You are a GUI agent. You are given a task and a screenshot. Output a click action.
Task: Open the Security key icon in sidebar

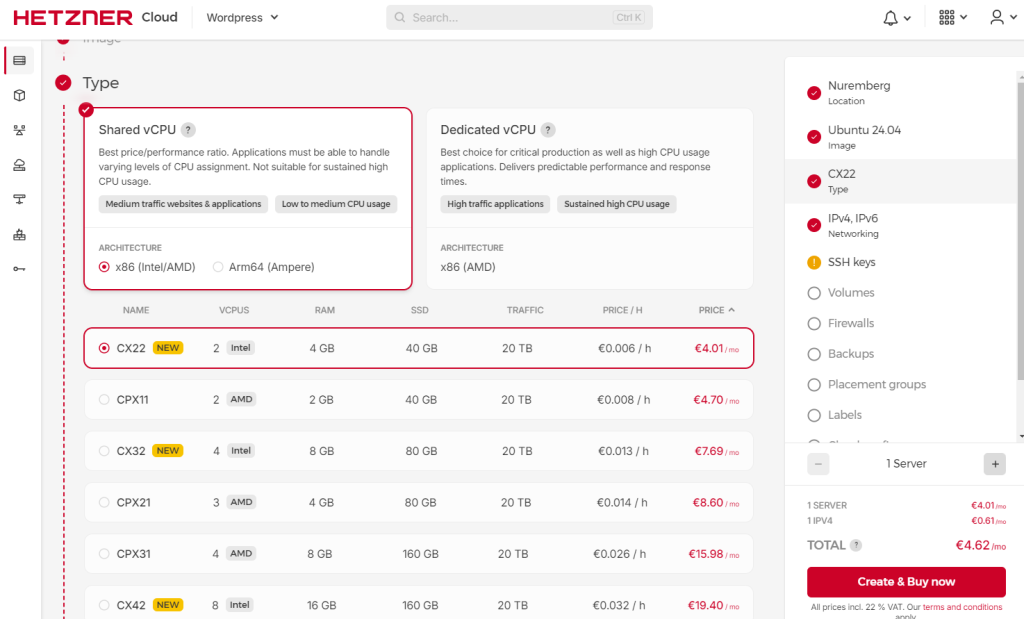[19, 269]
